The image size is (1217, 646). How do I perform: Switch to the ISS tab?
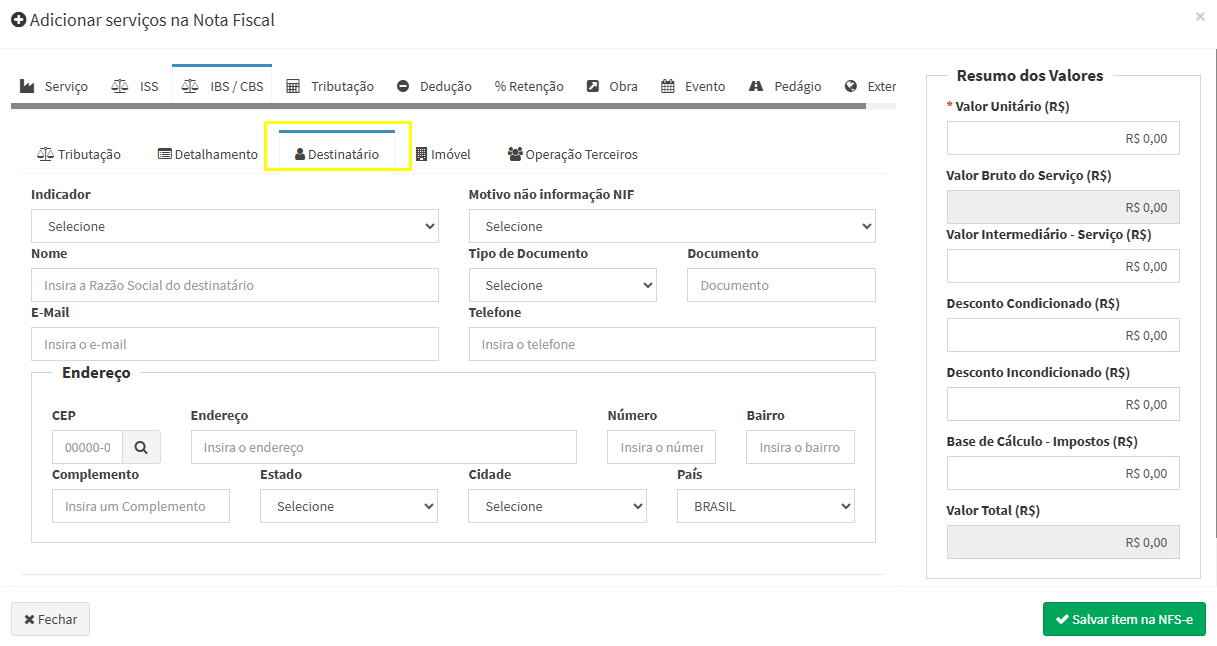(135, 86)
